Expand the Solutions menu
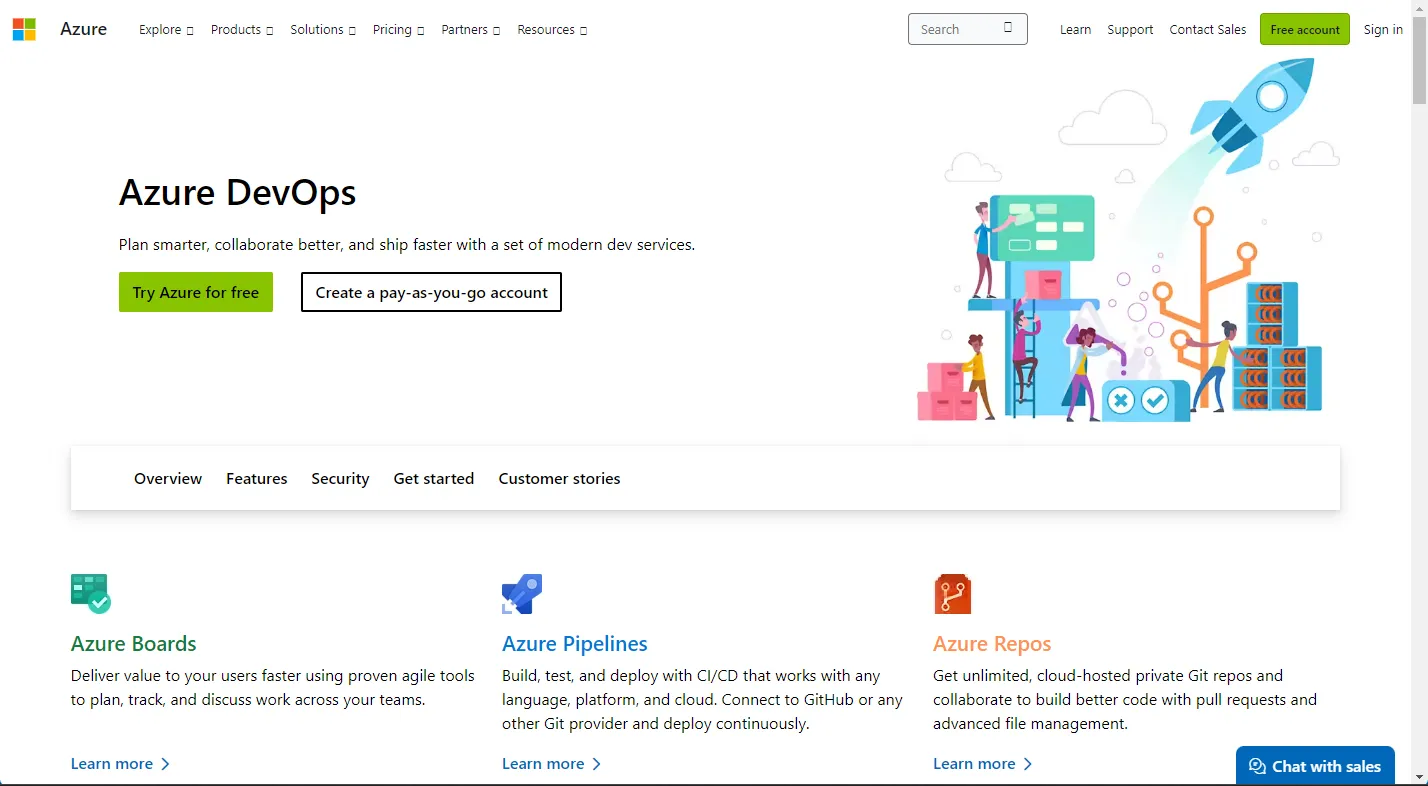 (x=322, y=30)
